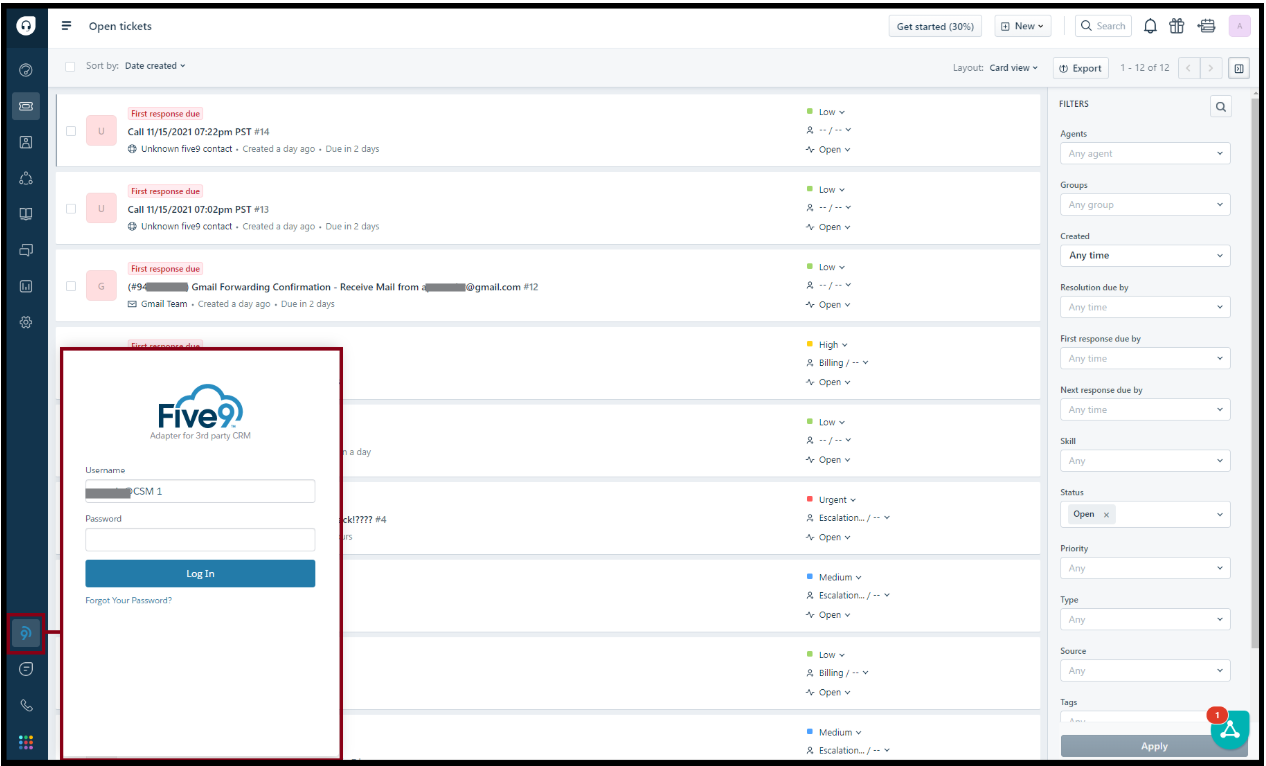Open the Next response due by dropdown
Screen dimensions: 1266x766
(1145, 410)
